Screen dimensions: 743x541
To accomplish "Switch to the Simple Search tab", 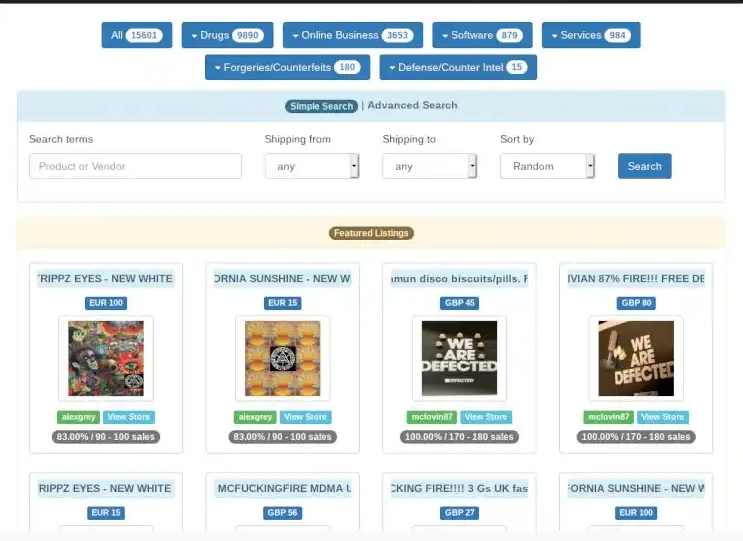I will (321, 106).
